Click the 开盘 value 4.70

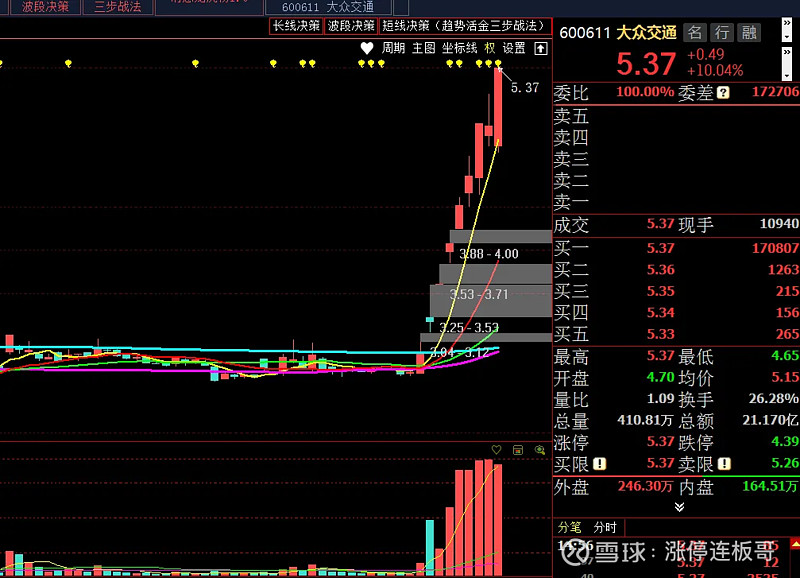661,377
